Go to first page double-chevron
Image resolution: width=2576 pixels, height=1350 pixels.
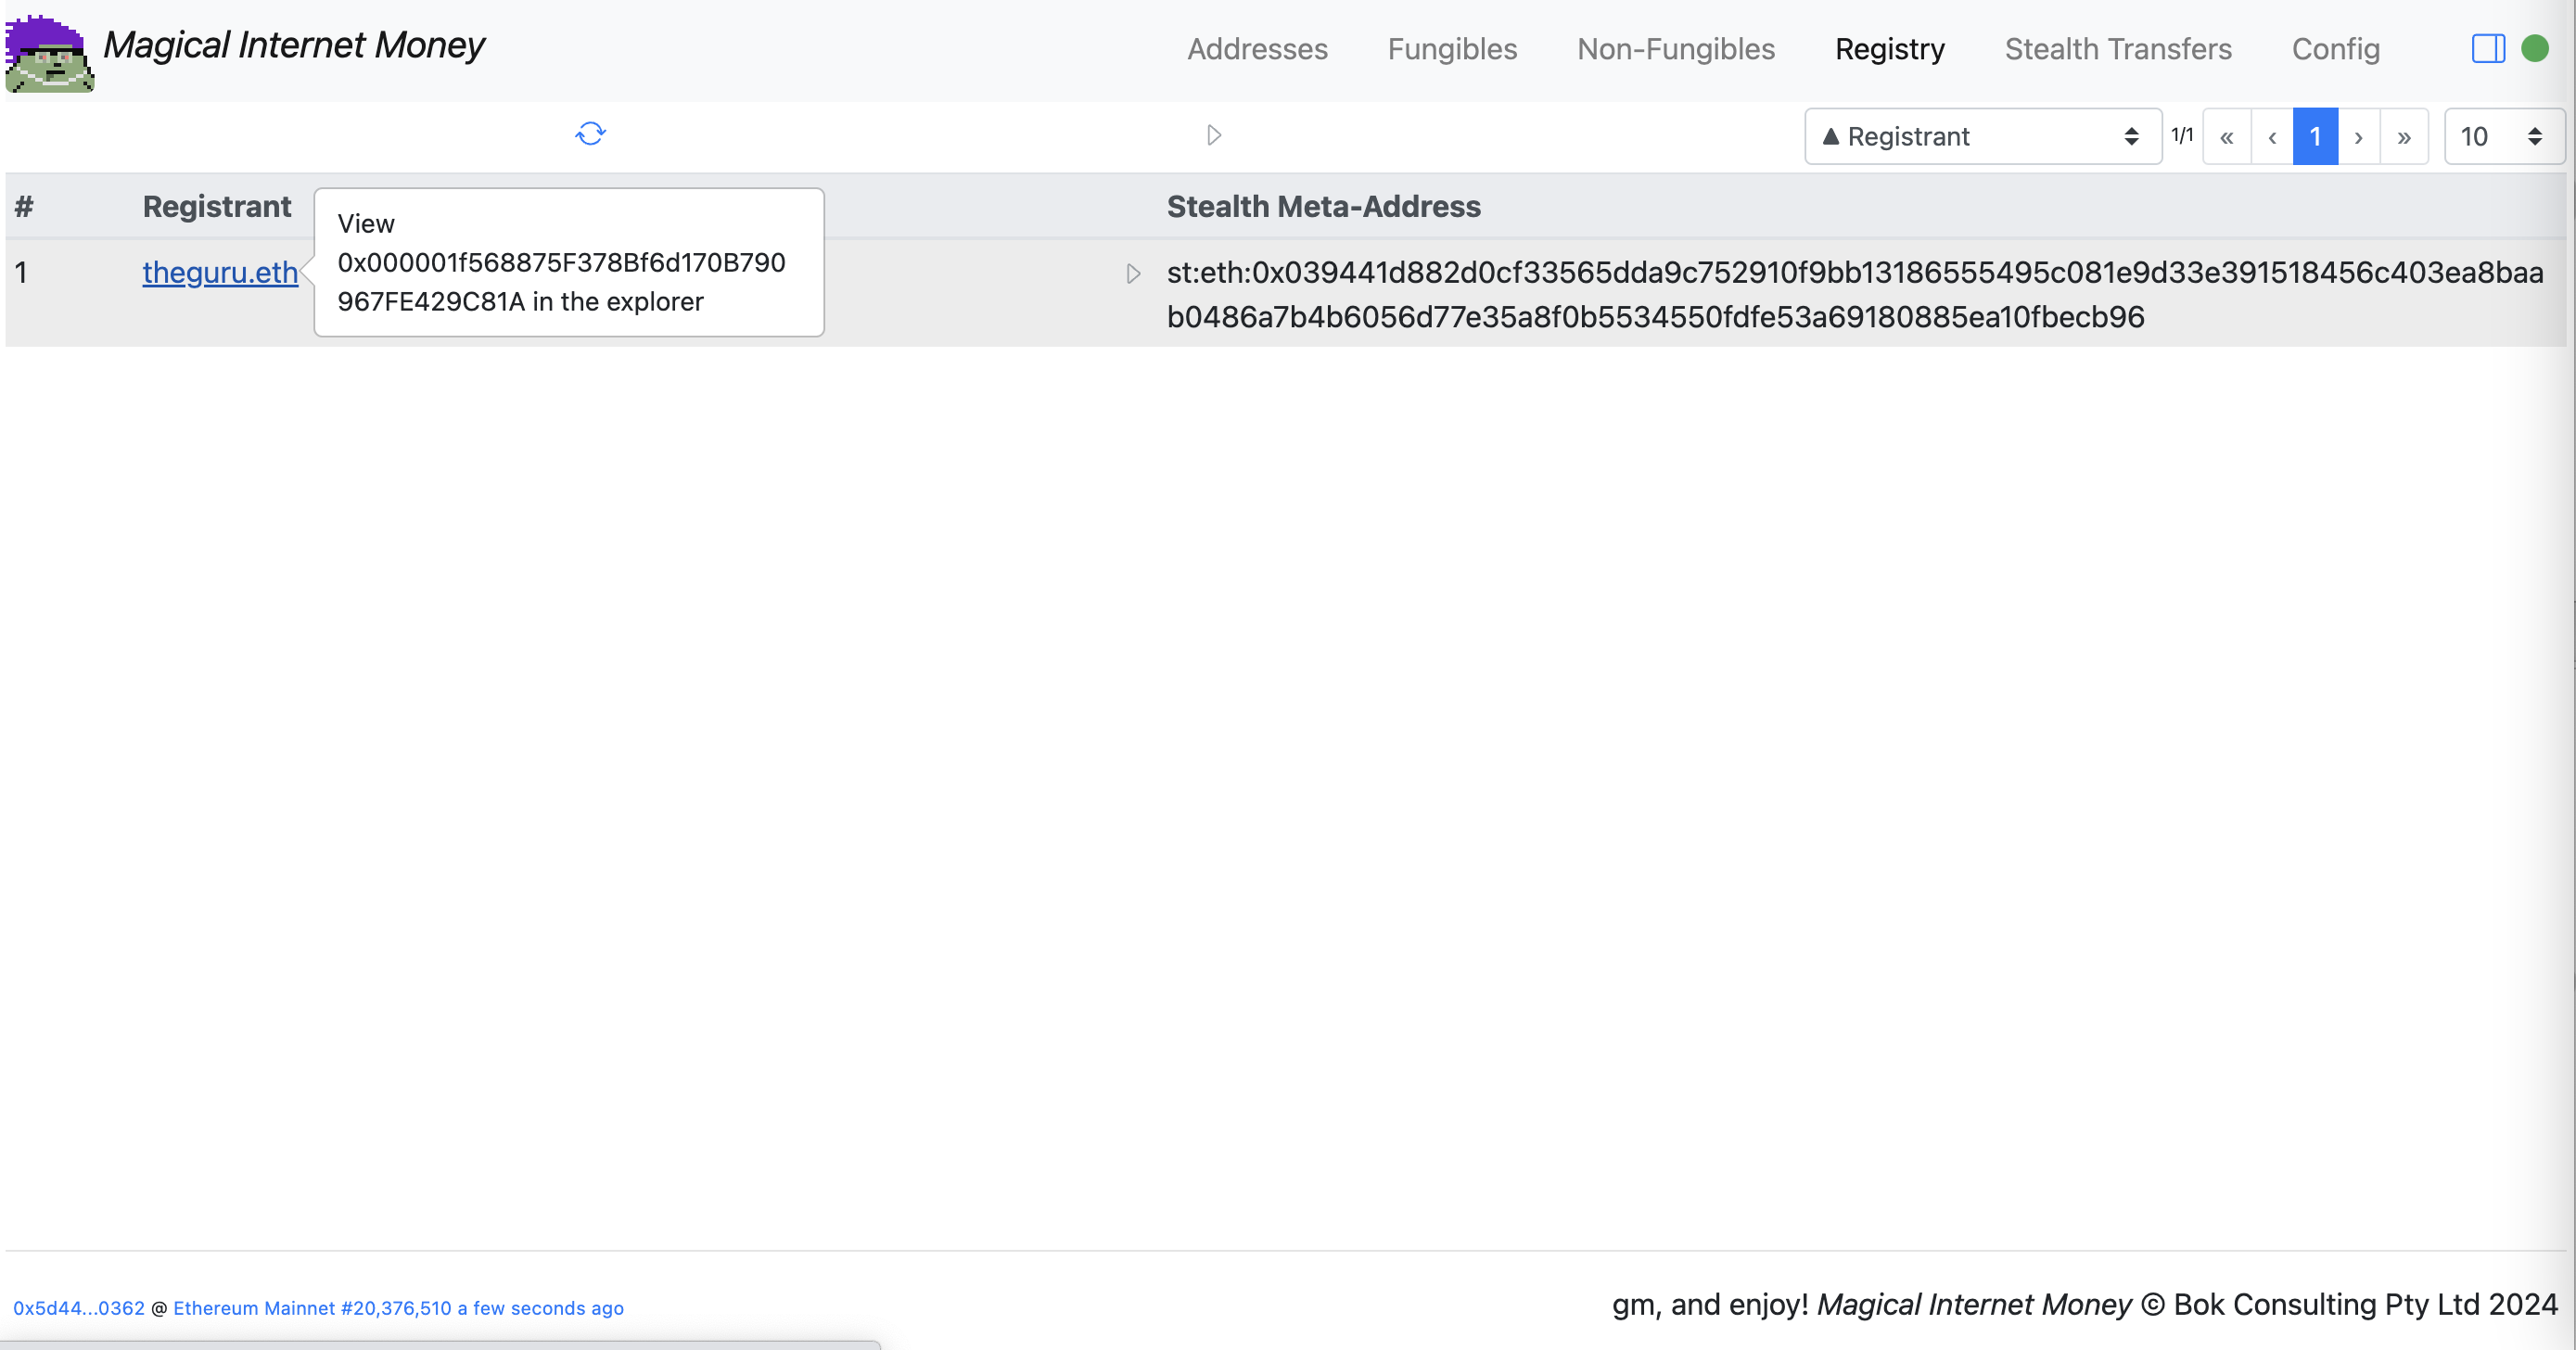pos(2226,137)
